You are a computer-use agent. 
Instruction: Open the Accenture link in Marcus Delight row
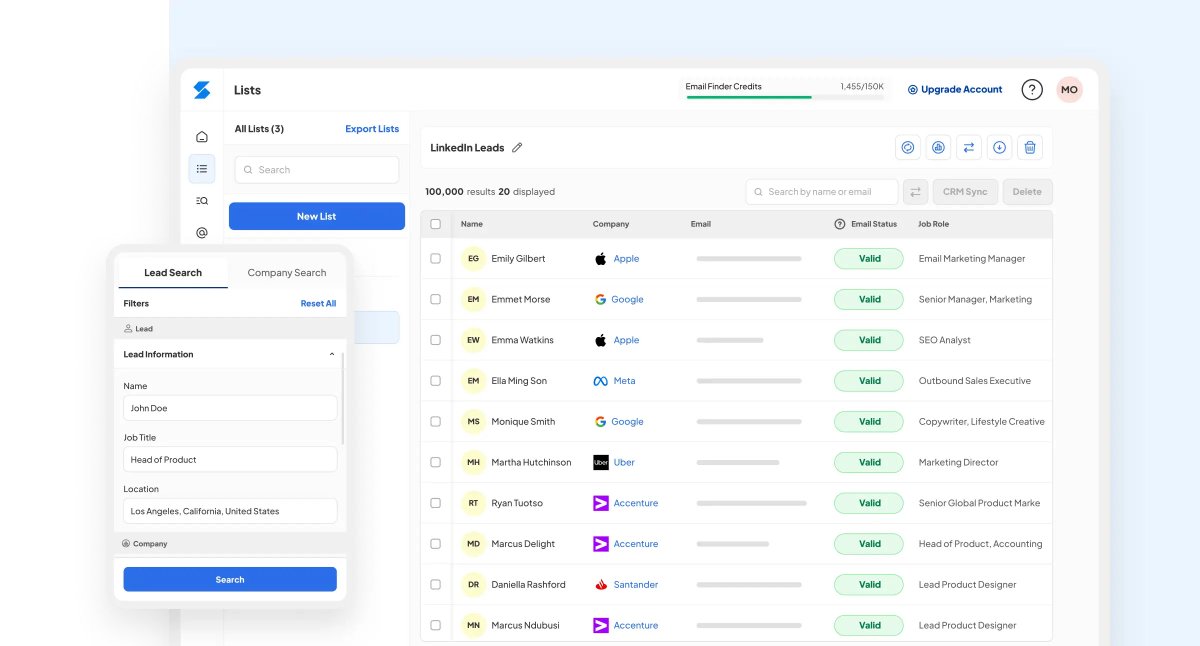636,544
